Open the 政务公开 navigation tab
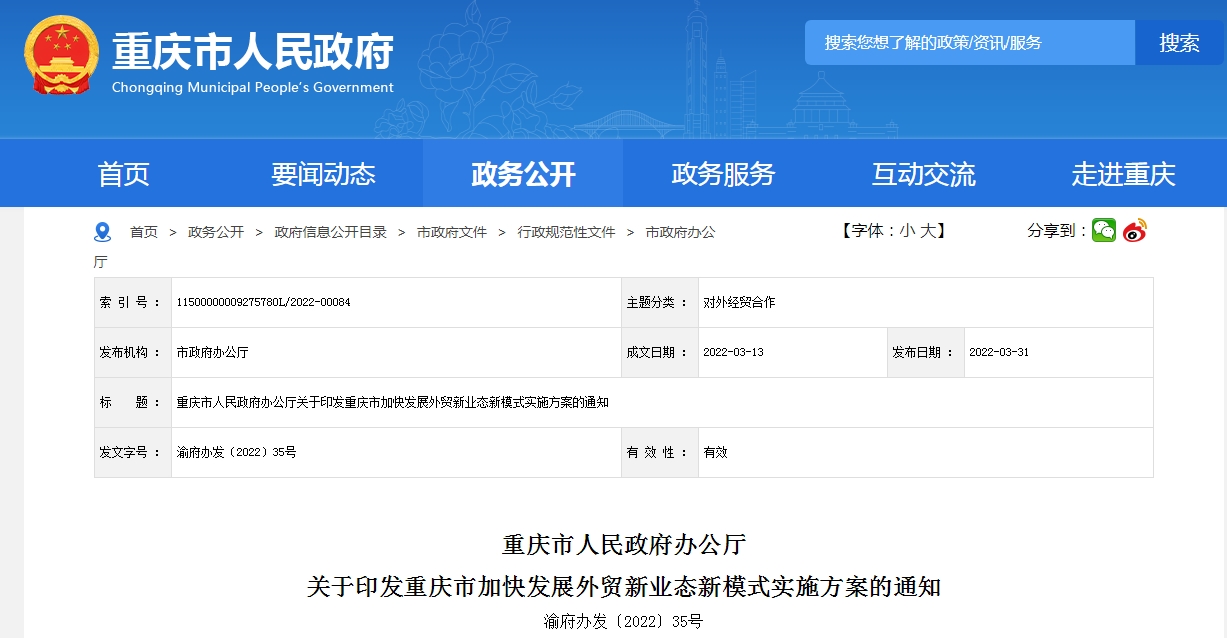Image resolution: width=1227 pixels, height=638 pixels. click(x=521, y=173)
